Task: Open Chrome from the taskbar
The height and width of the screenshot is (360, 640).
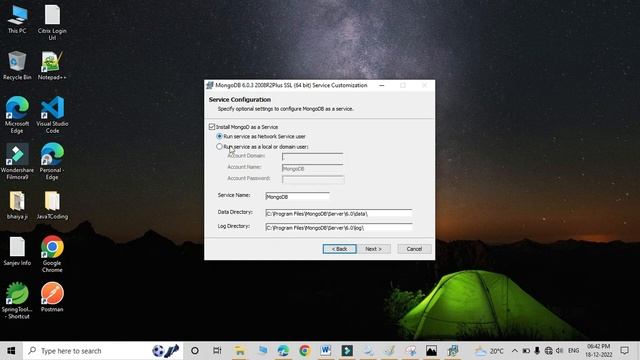Action: point(304,351)
